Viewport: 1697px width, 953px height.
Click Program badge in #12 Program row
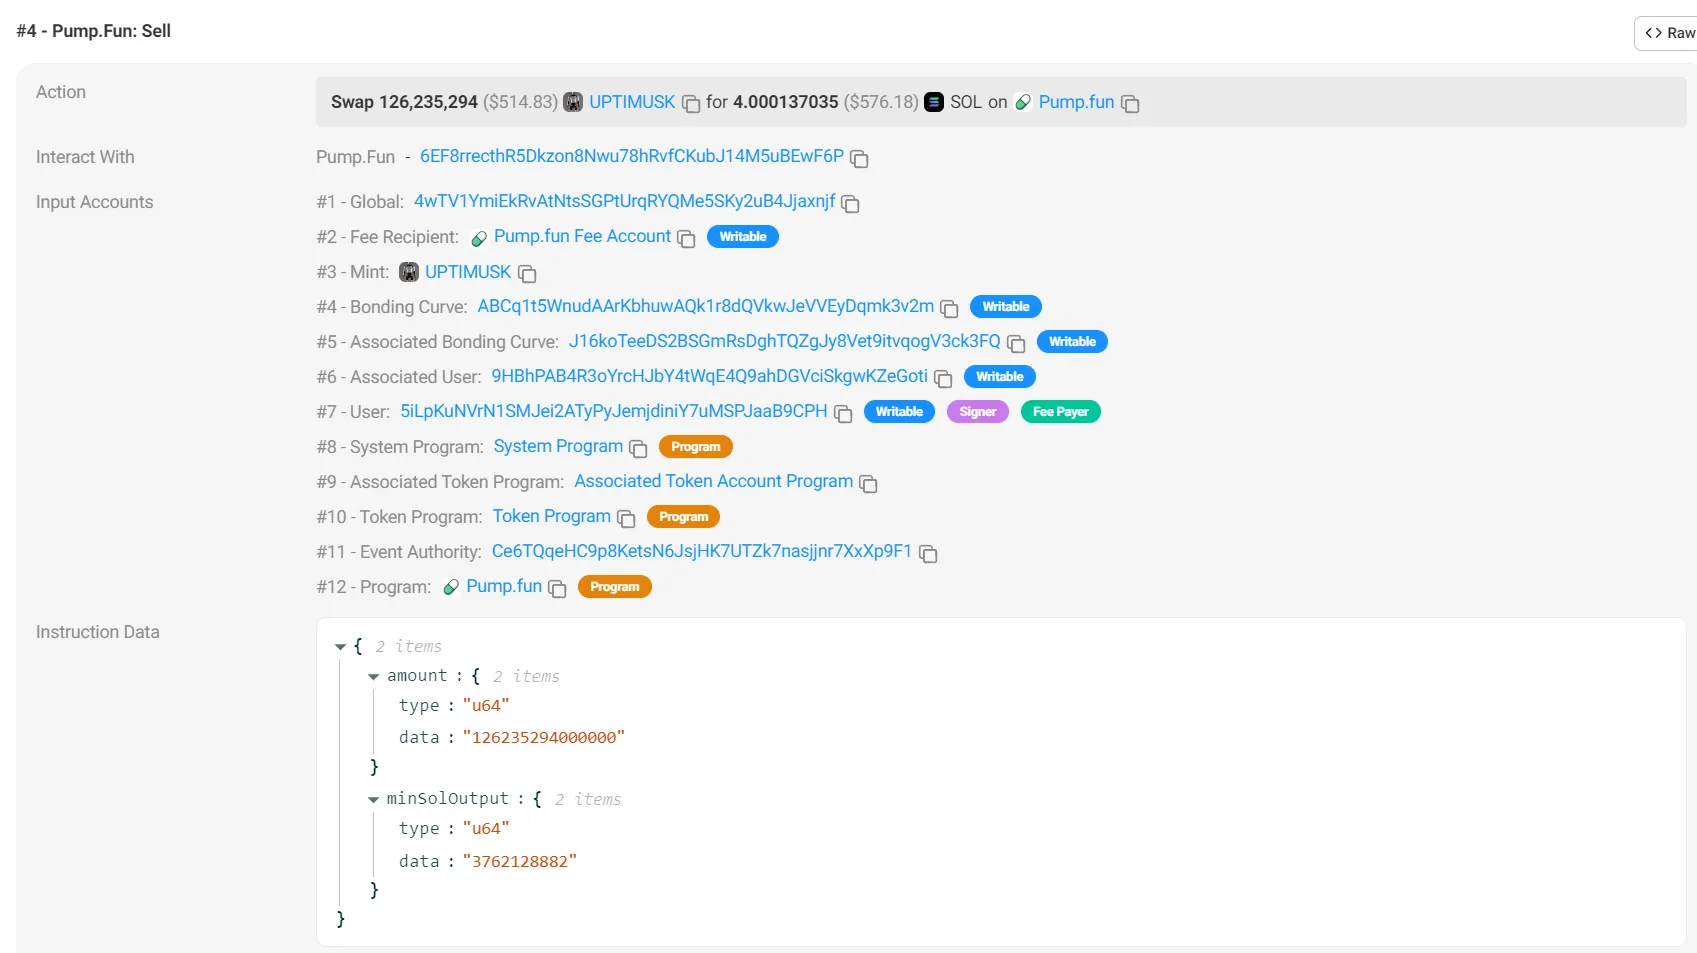pos(615,587)
